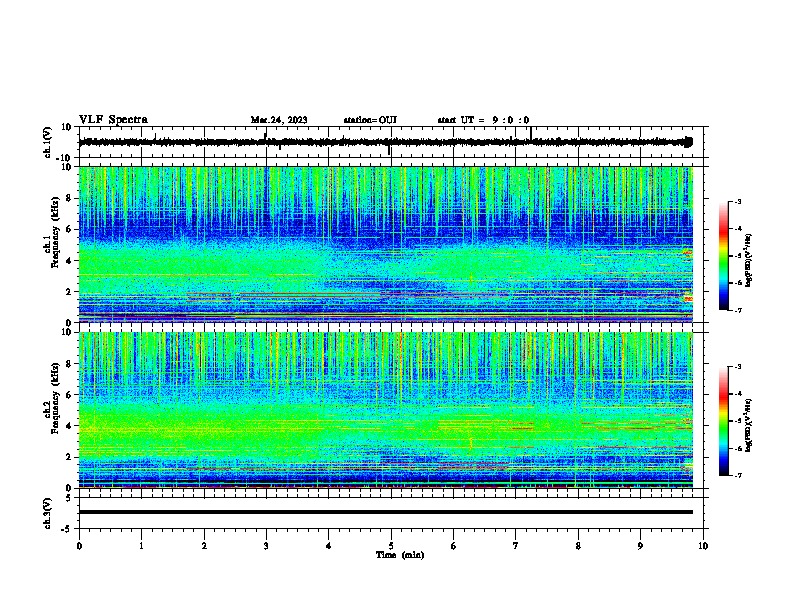Click ch.2 color bar log(PSD) label

[748, 426]
